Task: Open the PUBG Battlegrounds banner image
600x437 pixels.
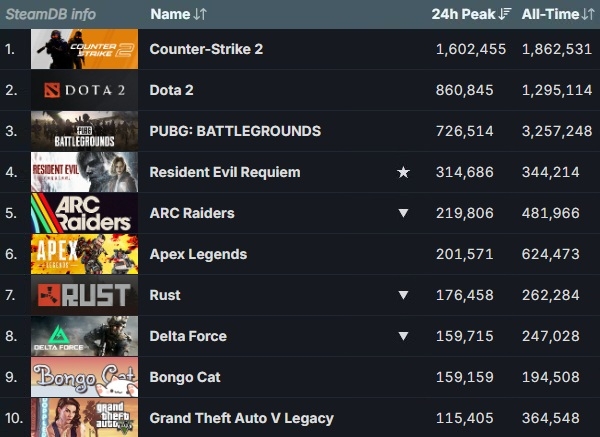Action: [x=85, y=131]
